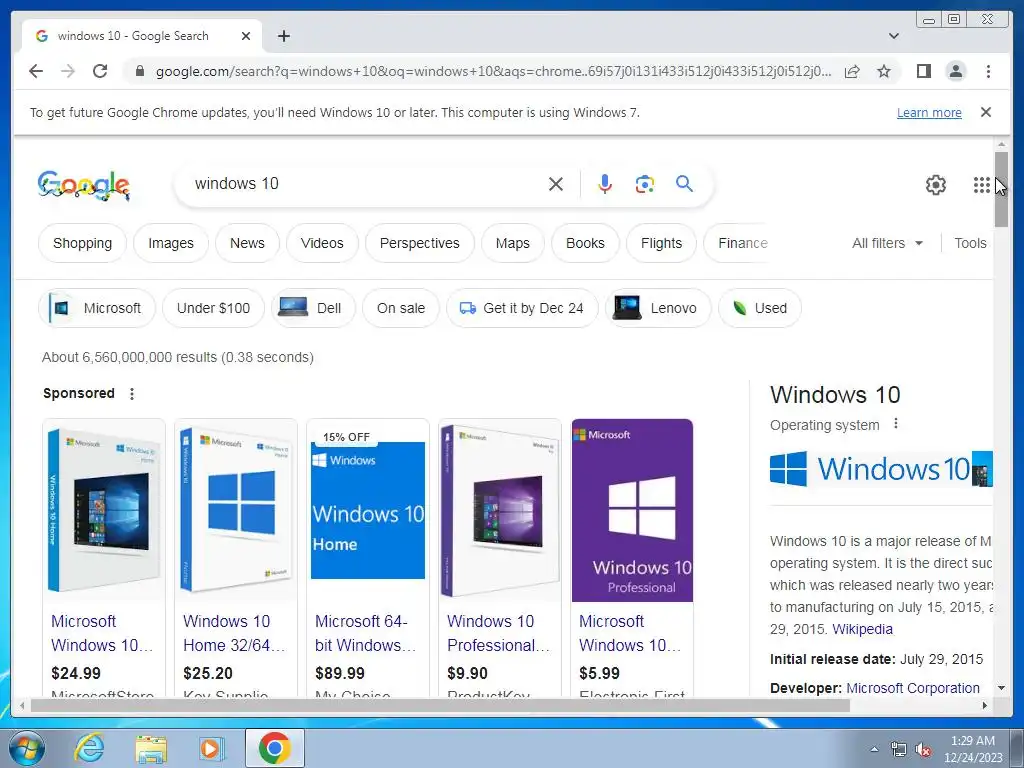Click the padlock site info icon
This screenshot has height=768, width=1024.
click(139, 71)
